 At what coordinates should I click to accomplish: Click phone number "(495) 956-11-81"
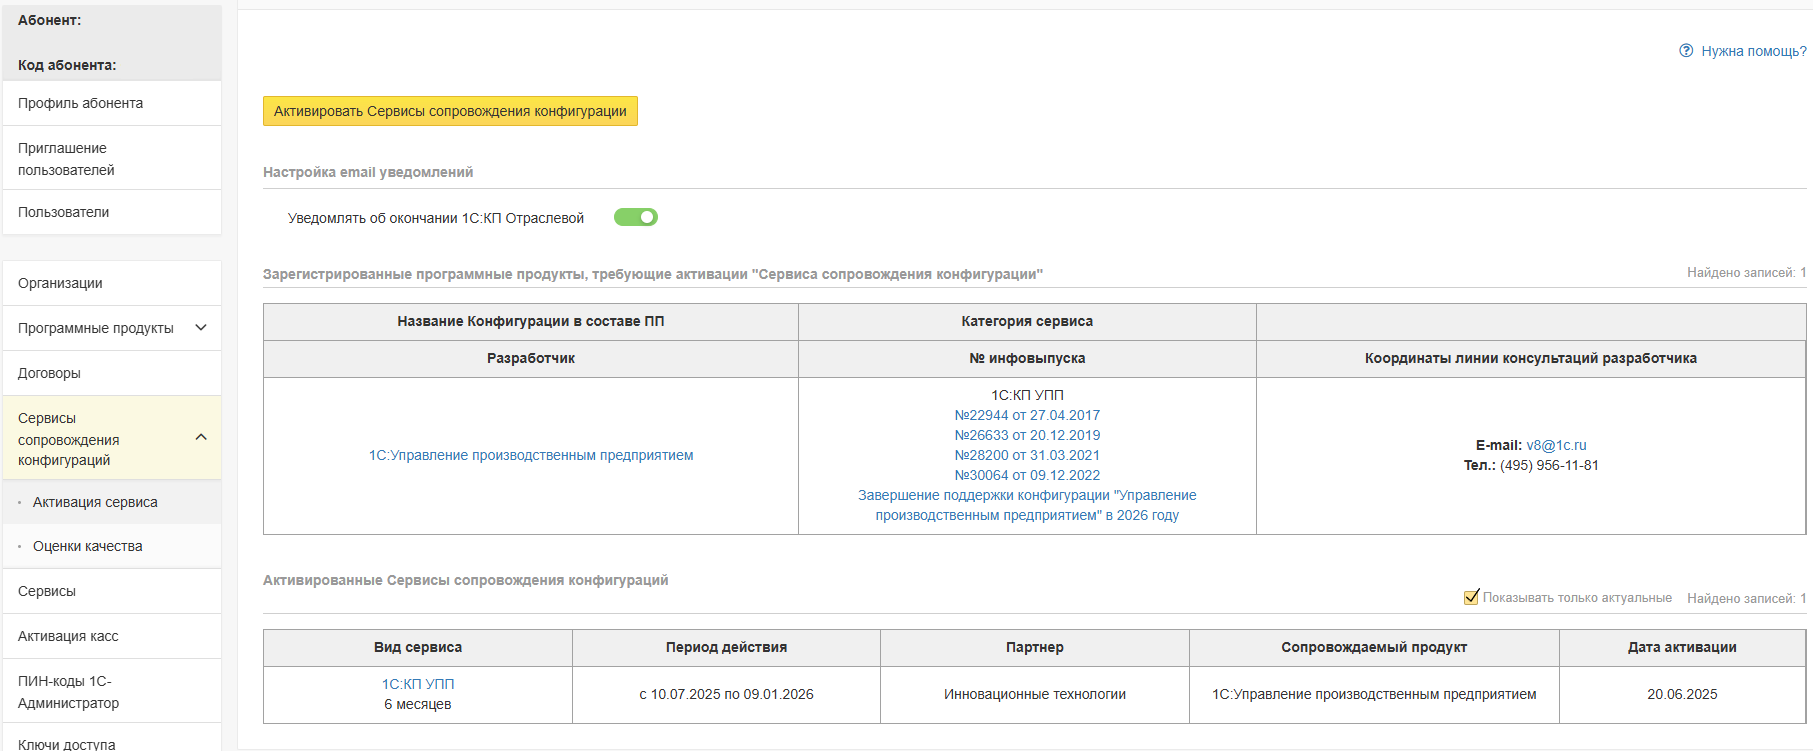tap(1549, 465)
